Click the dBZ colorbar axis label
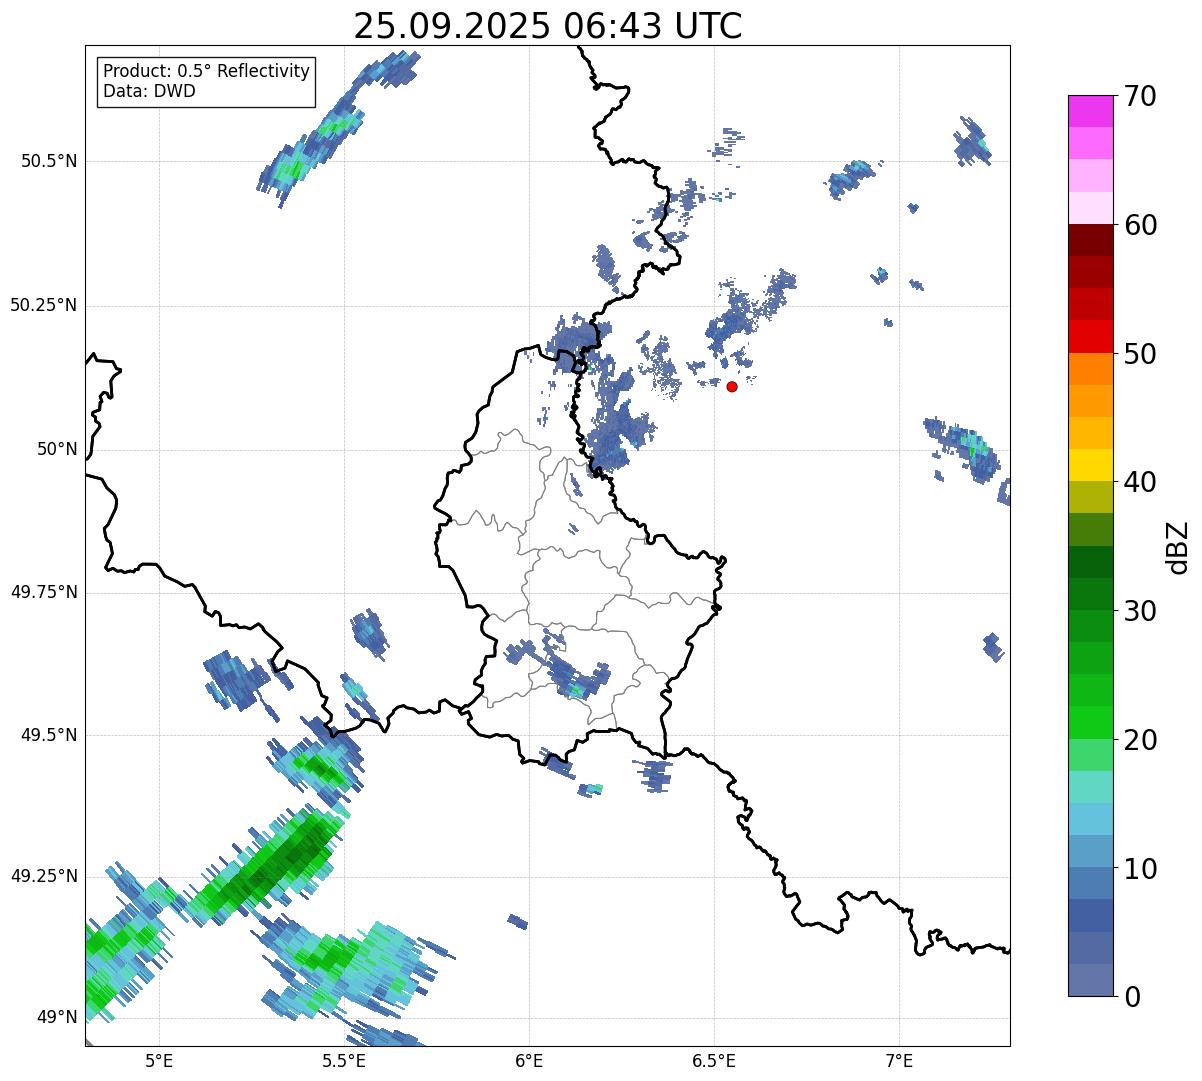The width and height of the screenshot is (1202, 1081). tap(1178, 546)
